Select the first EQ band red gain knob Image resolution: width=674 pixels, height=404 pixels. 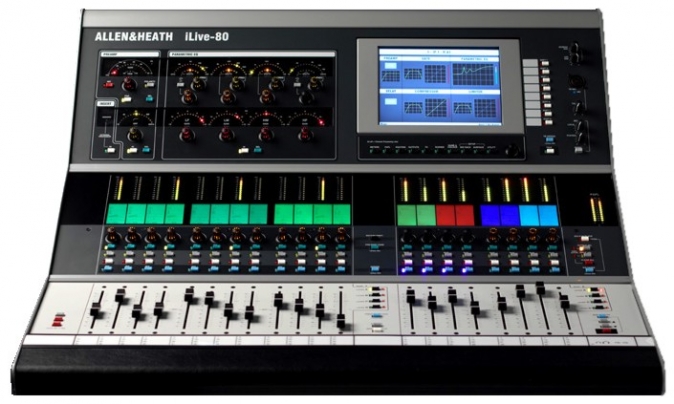pos(187,135)
